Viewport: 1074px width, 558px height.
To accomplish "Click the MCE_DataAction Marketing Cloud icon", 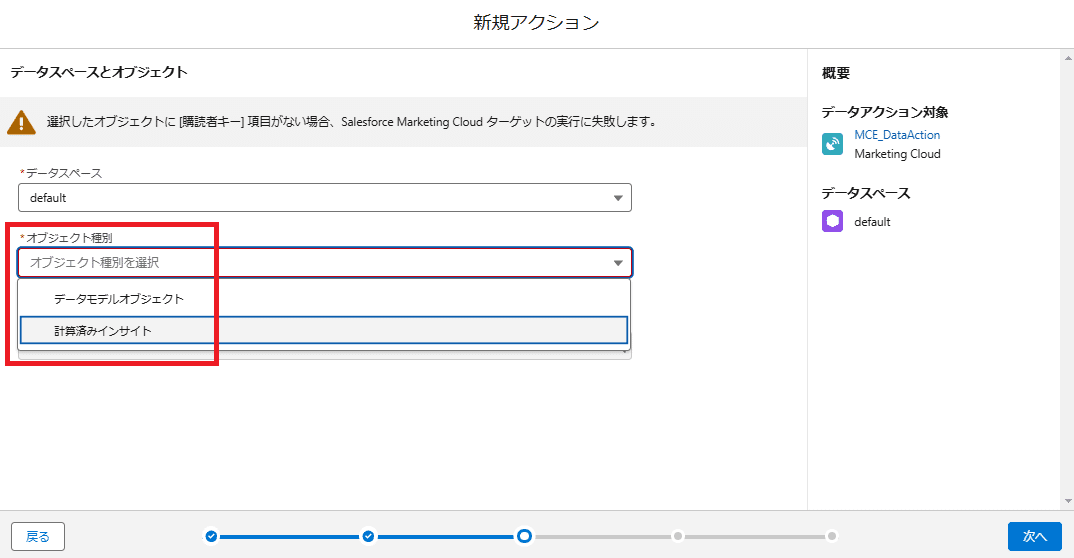I will point(832,144).
